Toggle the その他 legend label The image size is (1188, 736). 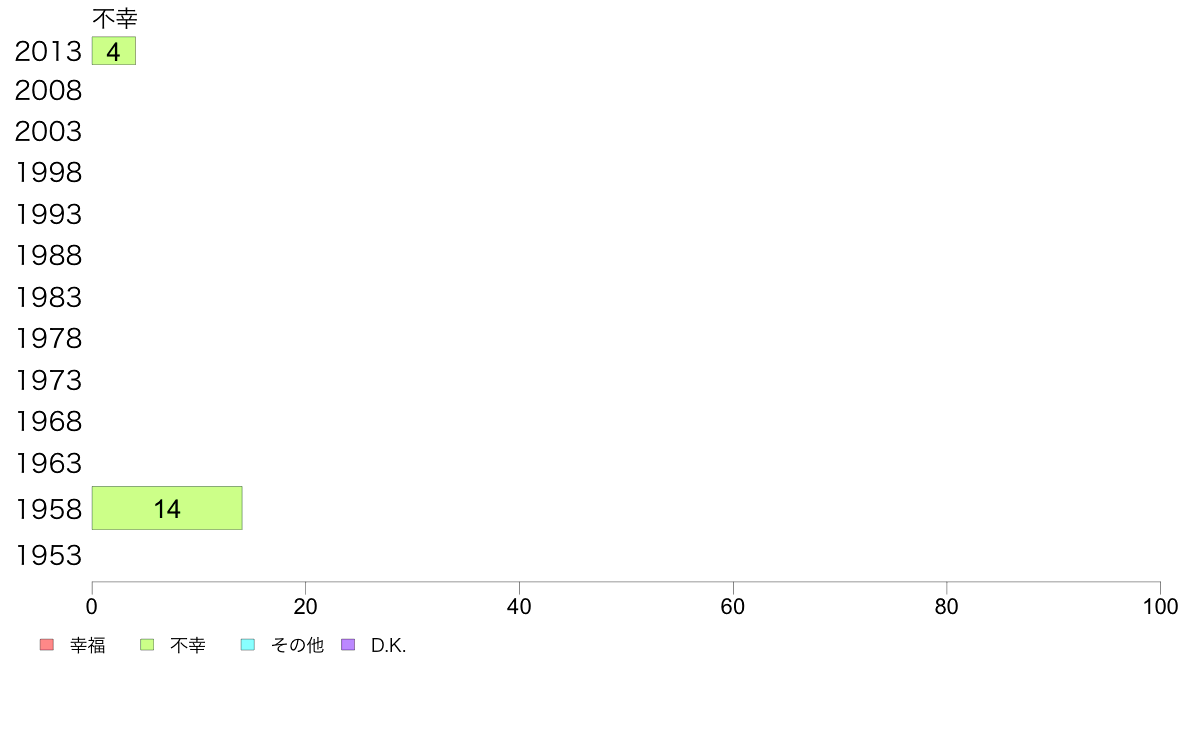[297, 646]
